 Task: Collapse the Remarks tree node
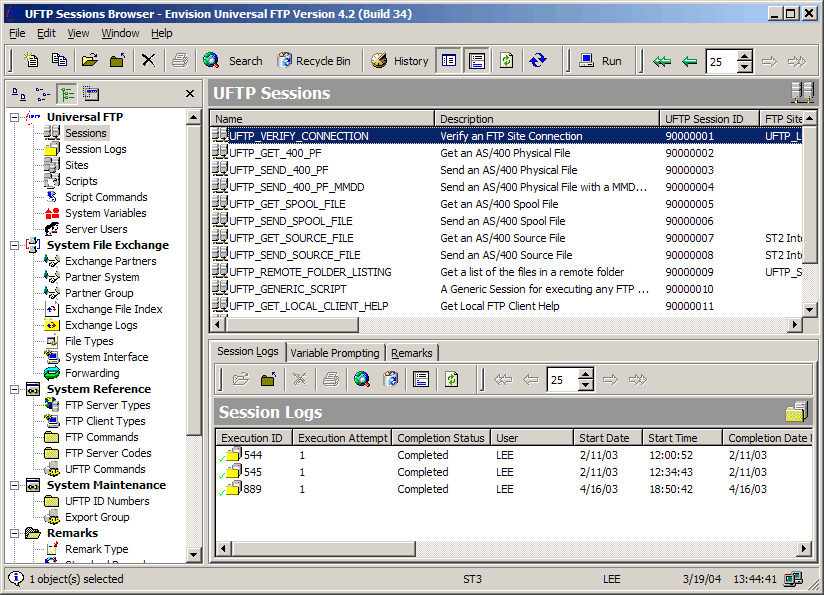(x=15, y=534)
